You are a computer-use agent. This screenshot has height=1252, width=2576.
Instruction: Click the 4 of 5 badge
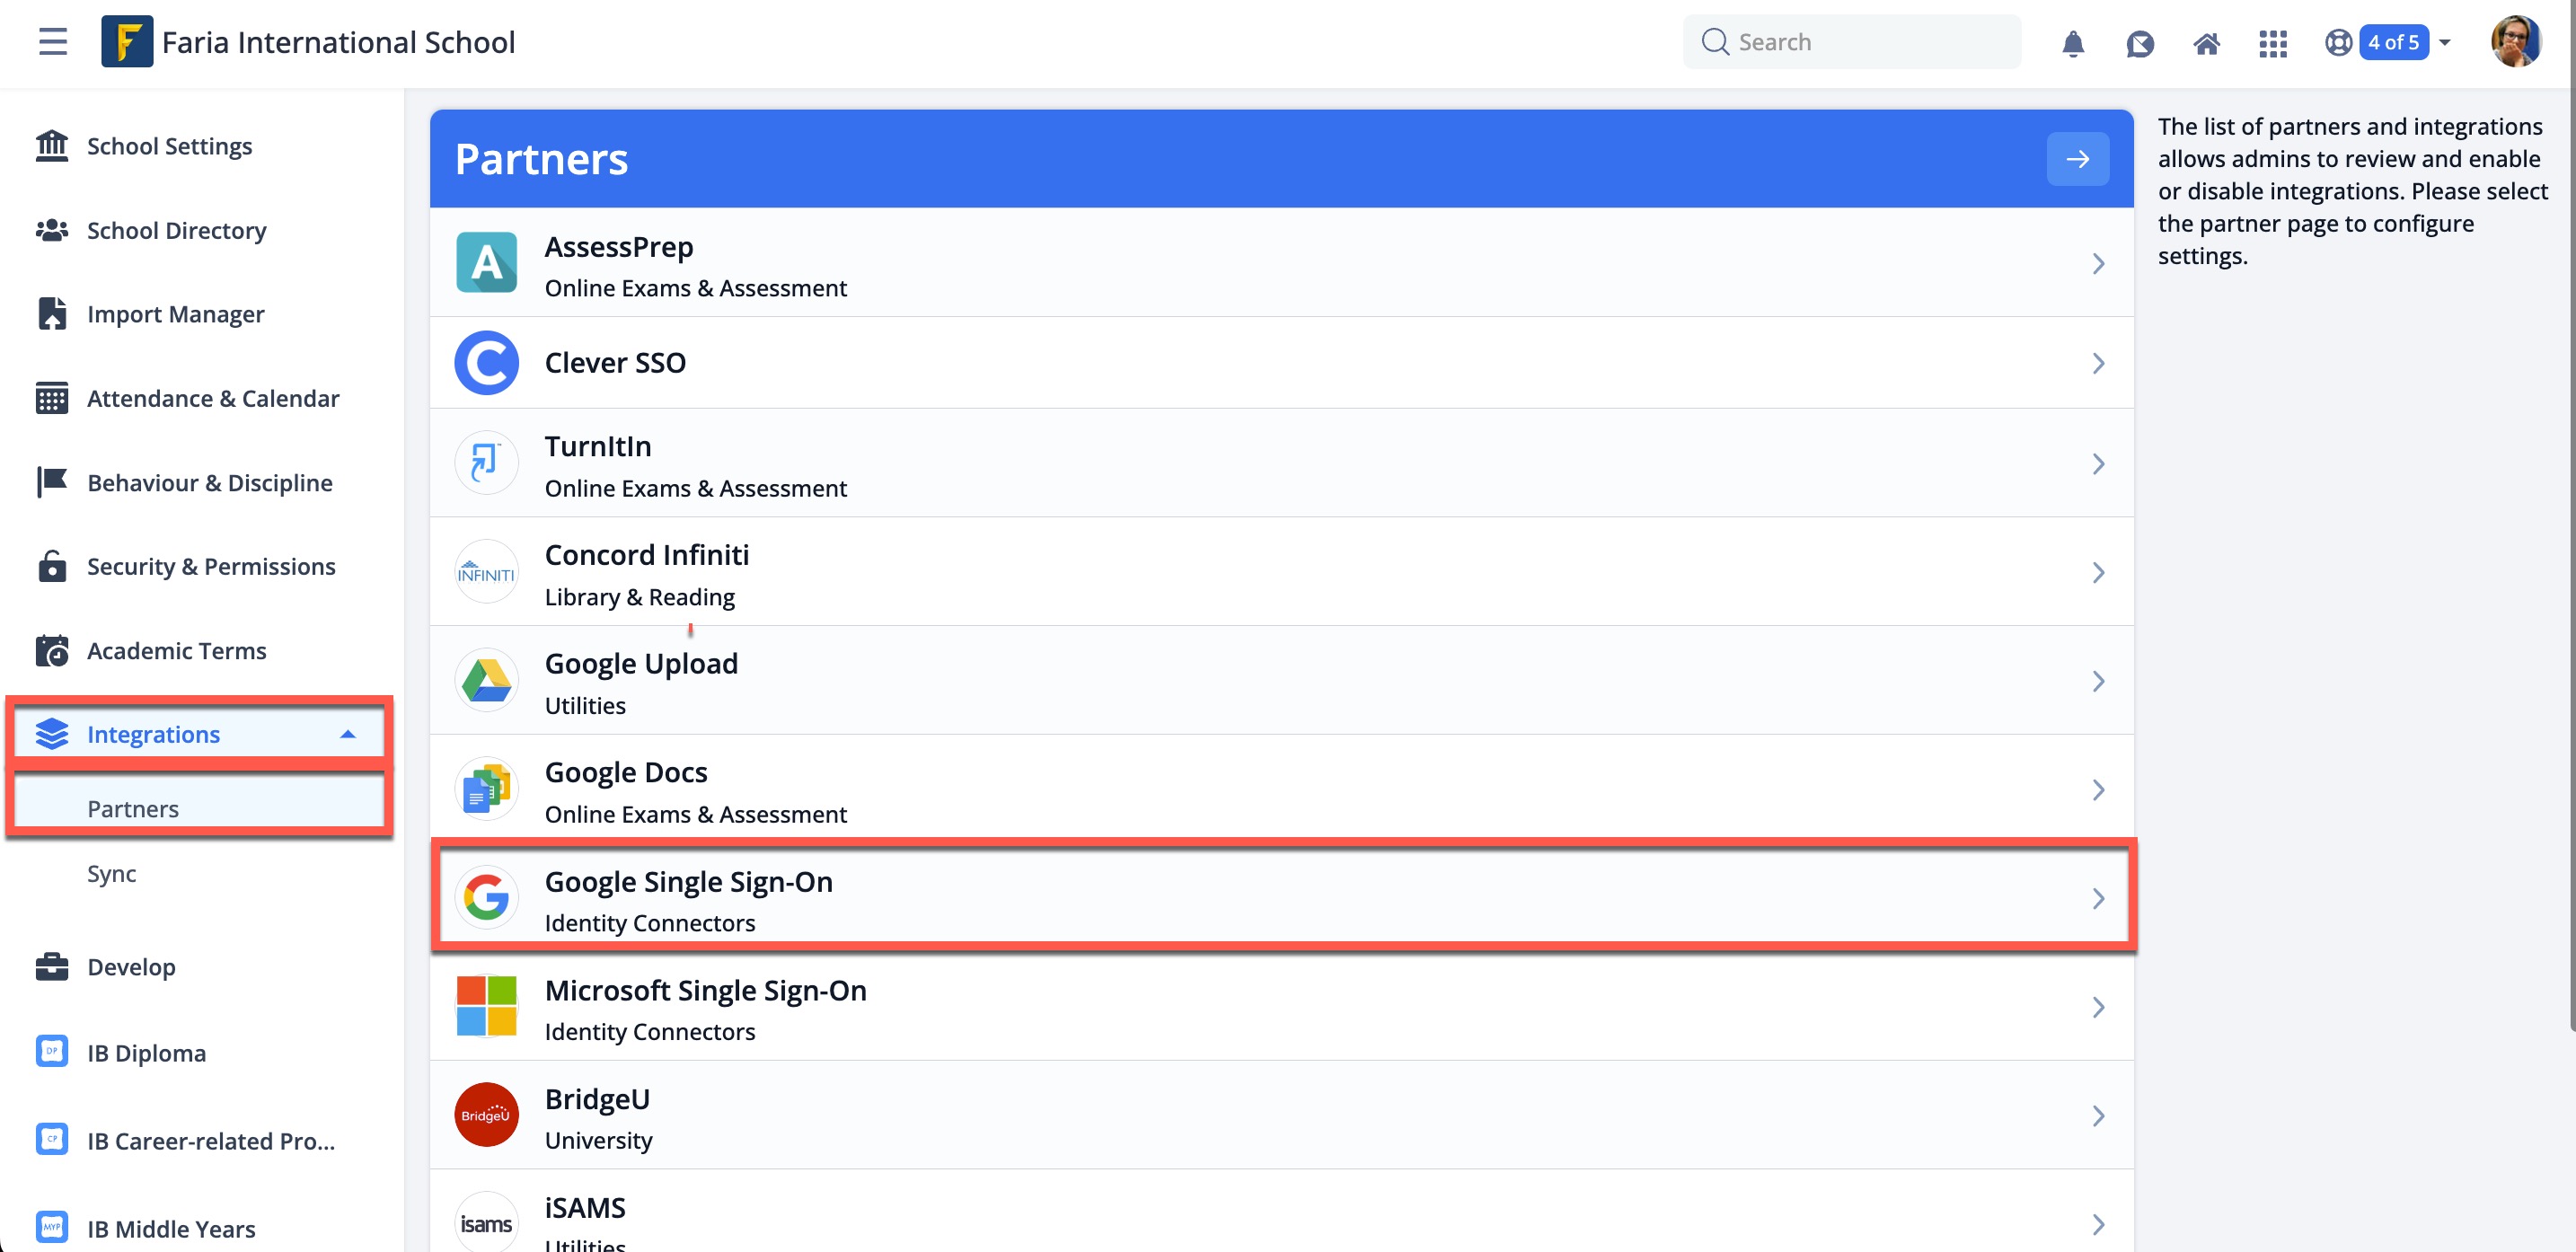click(x=2393, y=42)
